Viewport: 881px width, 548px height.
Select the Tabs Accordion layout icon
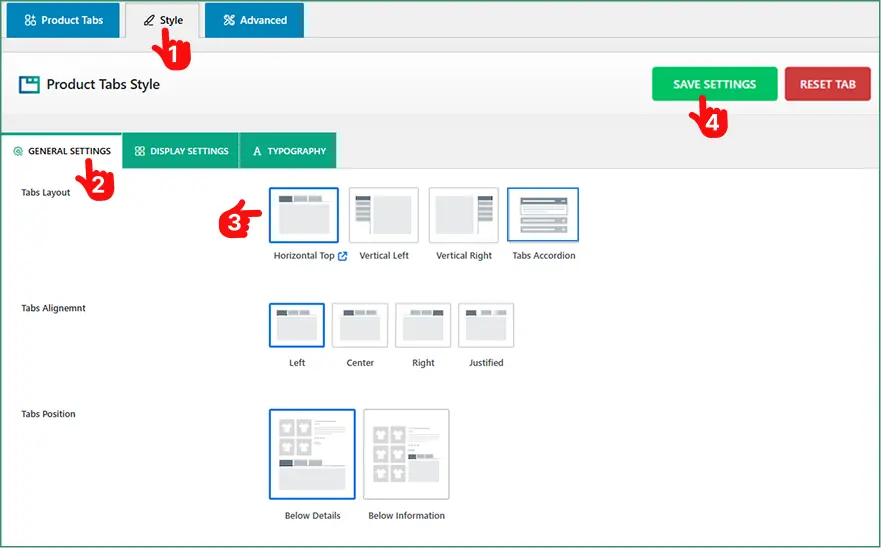(x=543, y=215)
